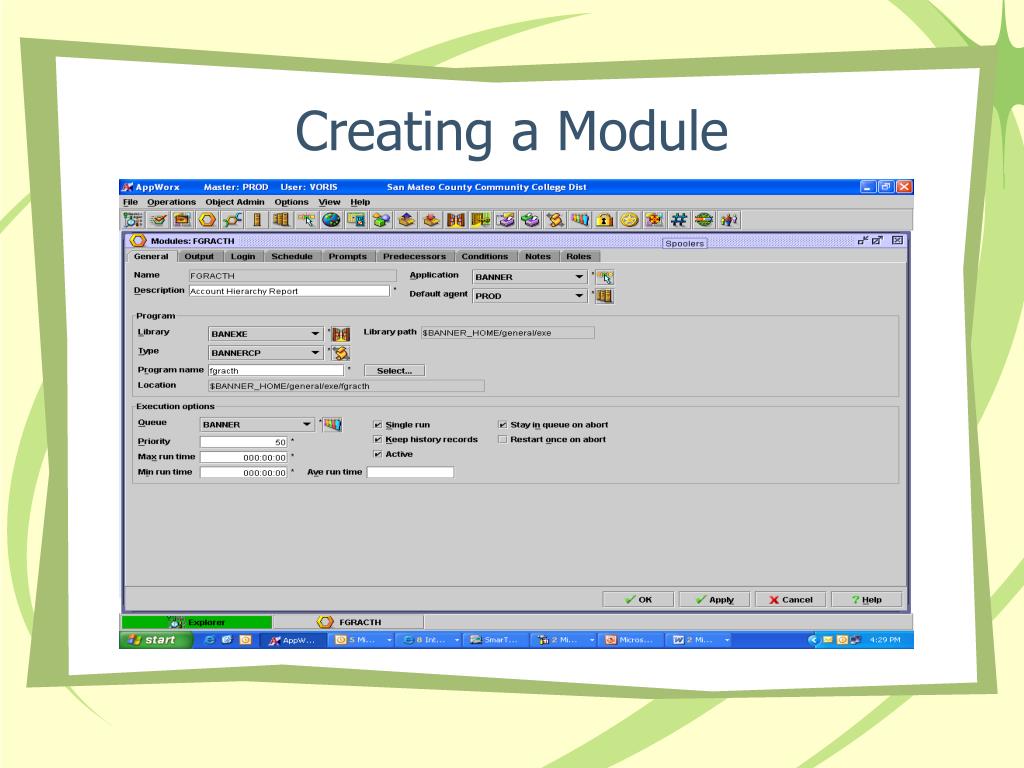
Task: Click the Cancel button
Action: click(791, 600)
